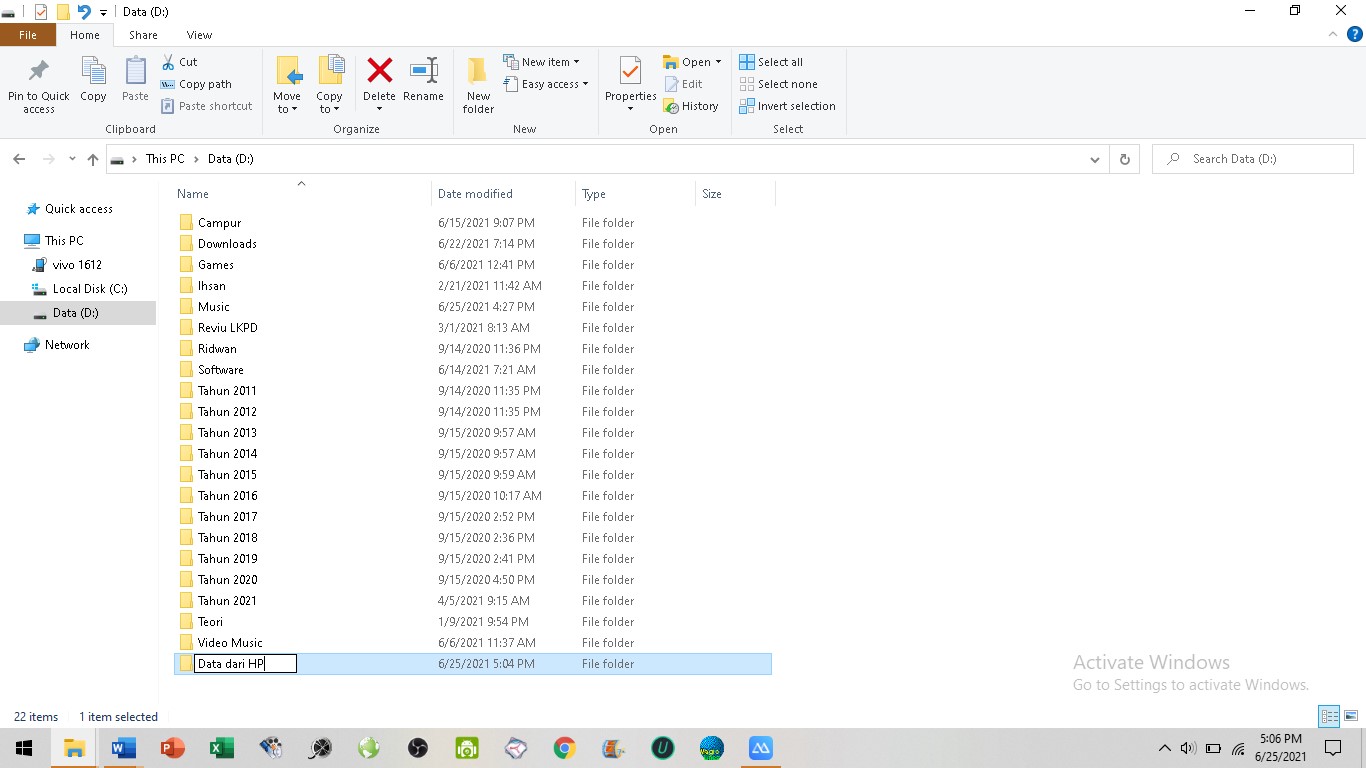Choose Invert selection
1366x768 pixels.
pos(787,106)
